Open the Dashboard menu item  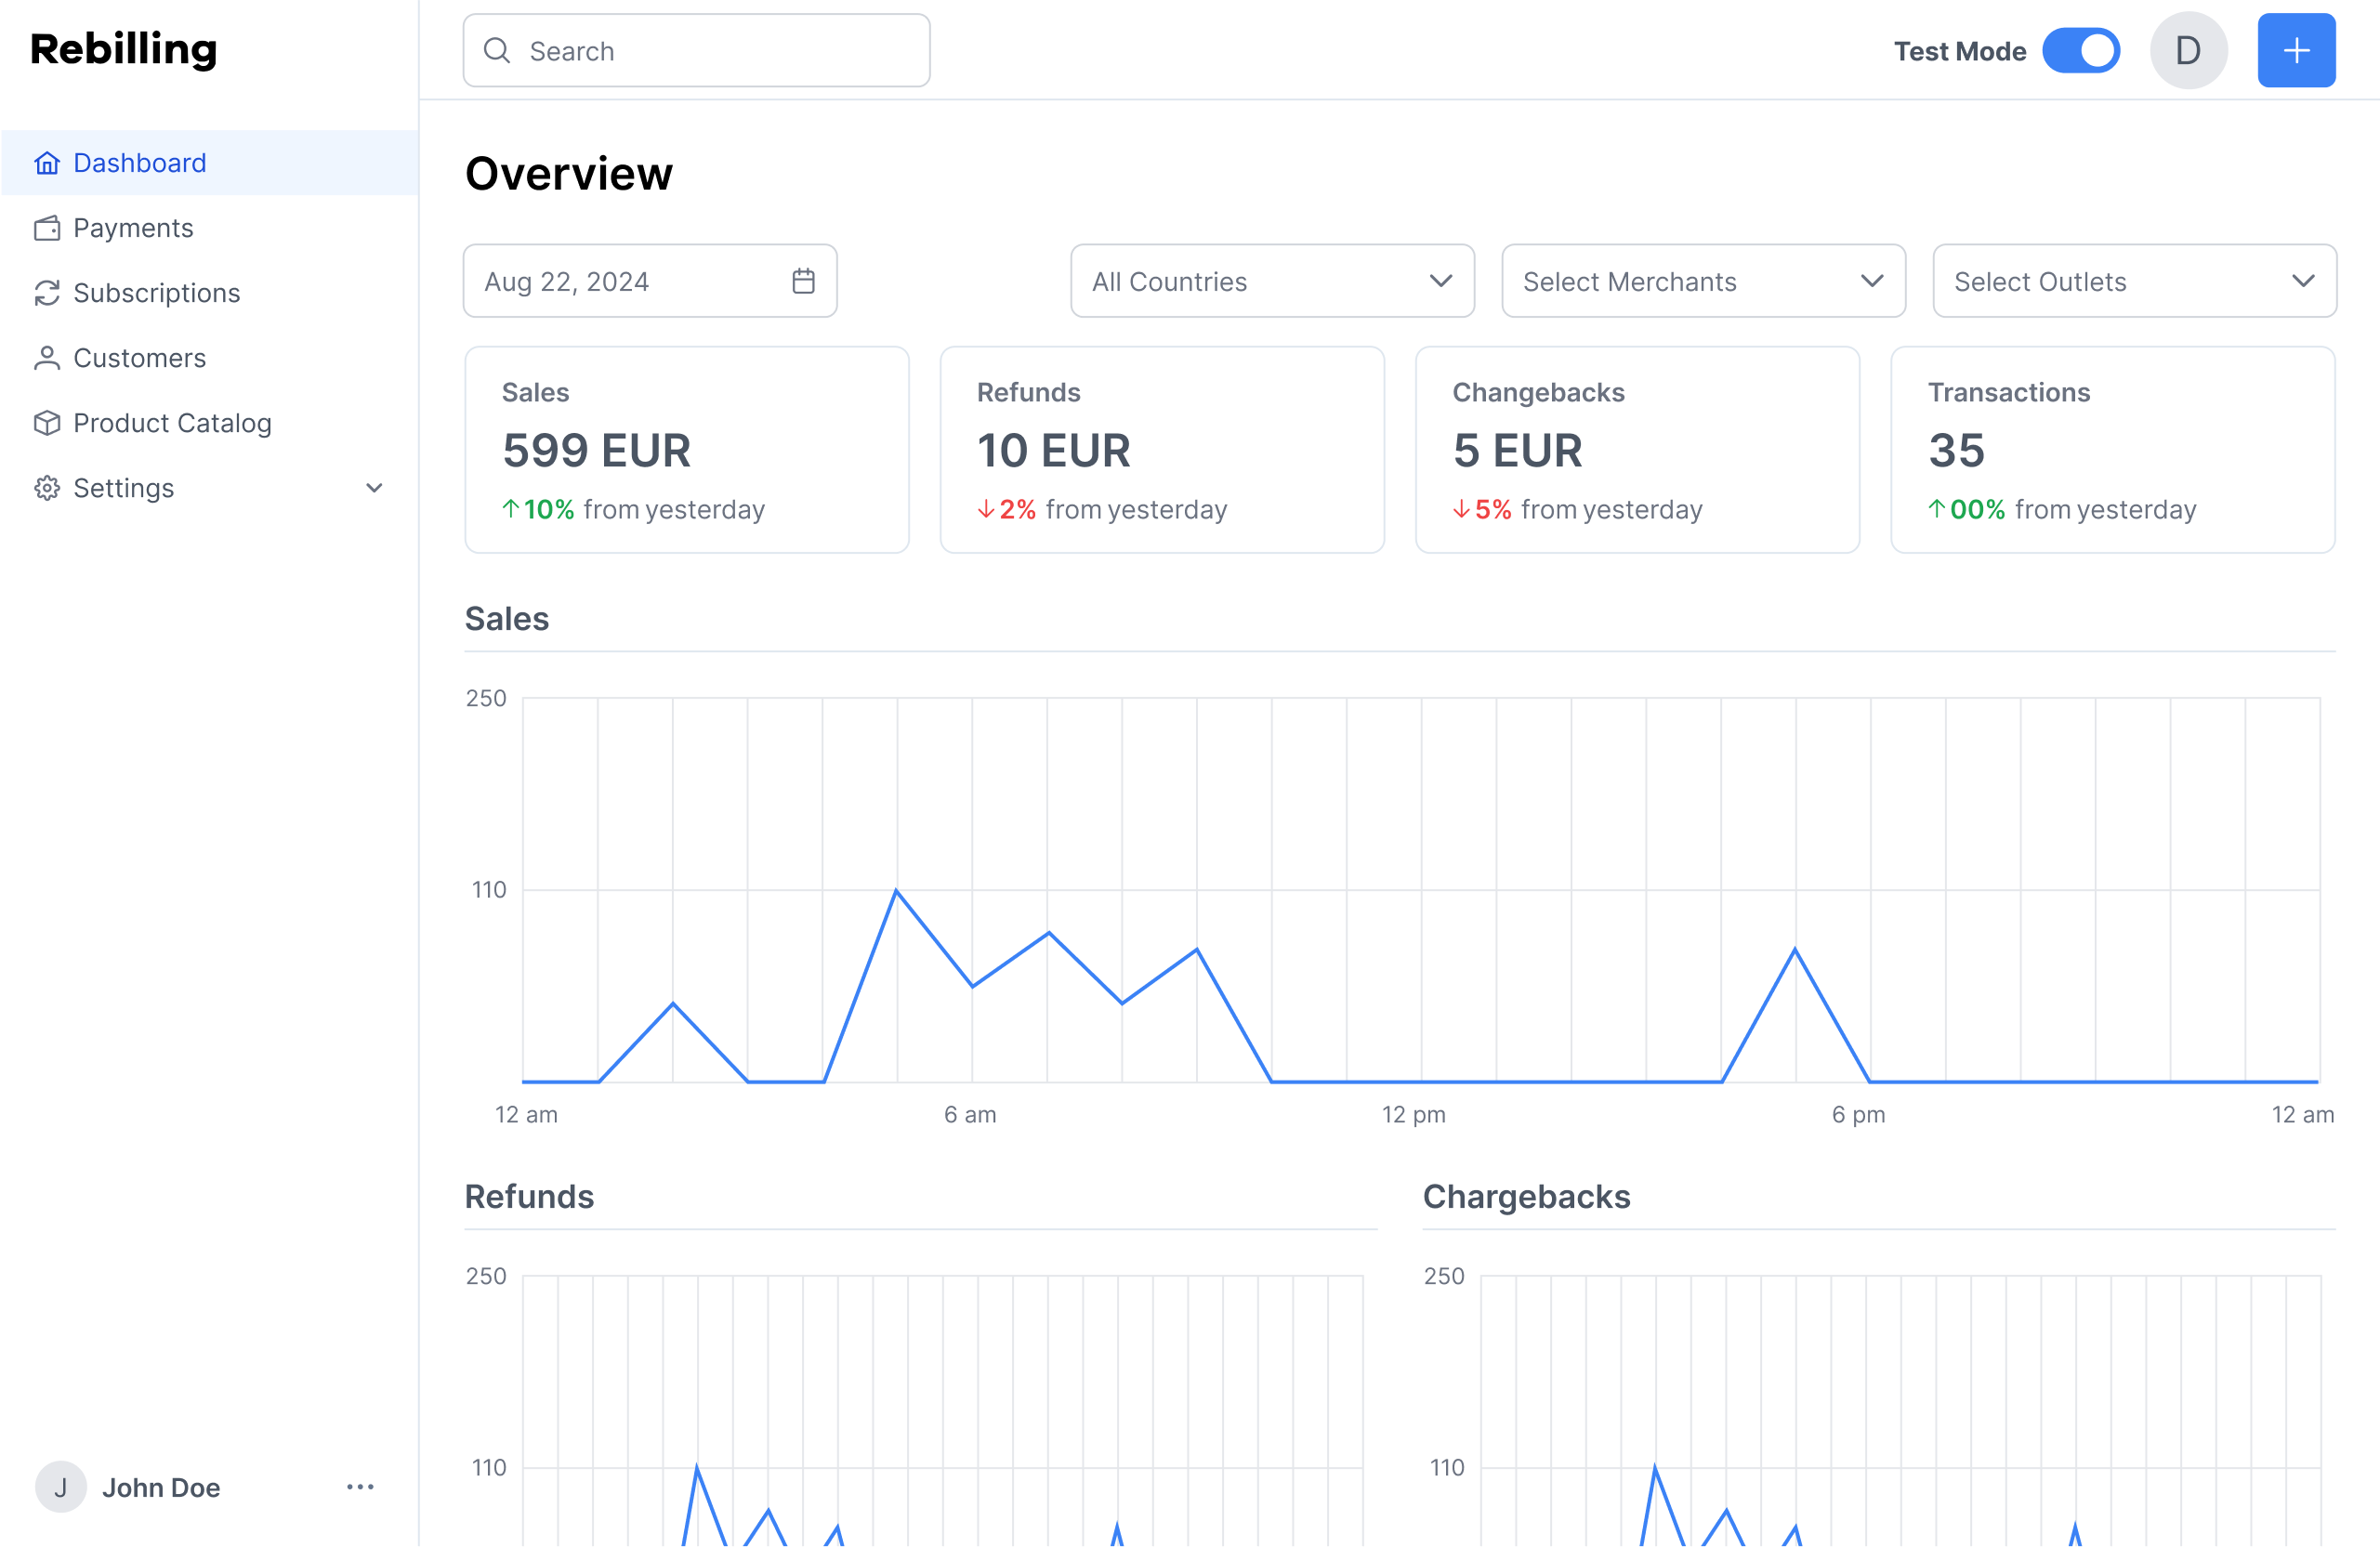tap(210, 163)
